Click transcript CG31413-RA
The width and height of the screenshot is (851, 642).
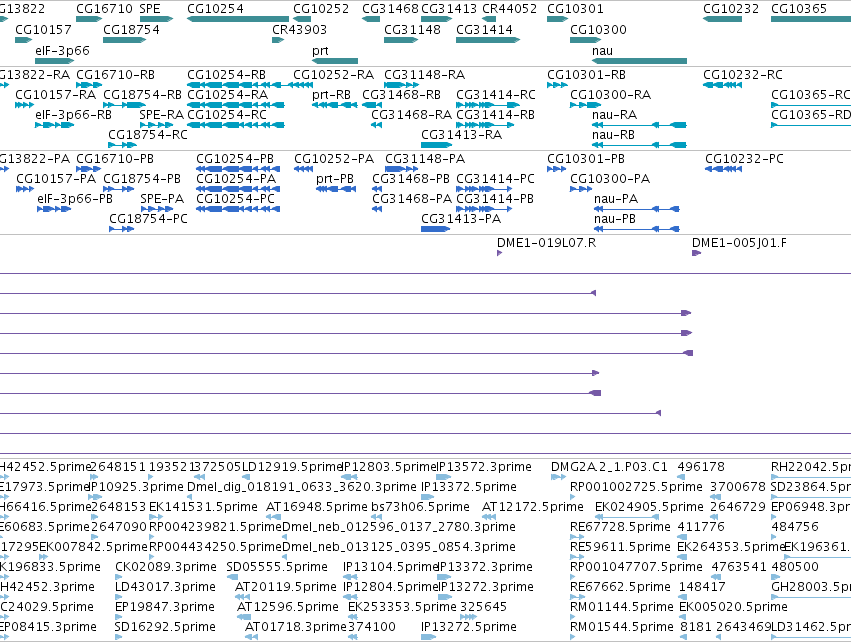click(x=461, y=135)
